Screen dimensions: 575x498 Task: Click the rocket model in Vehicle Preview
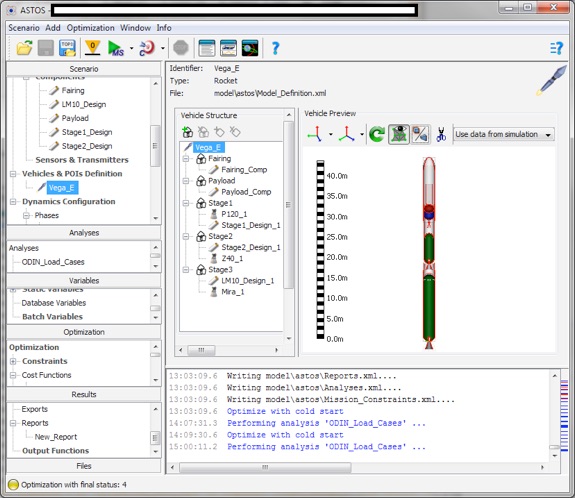point(429,253)
